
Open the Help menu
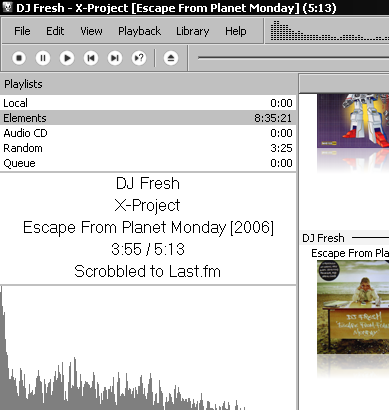[236, 31]
